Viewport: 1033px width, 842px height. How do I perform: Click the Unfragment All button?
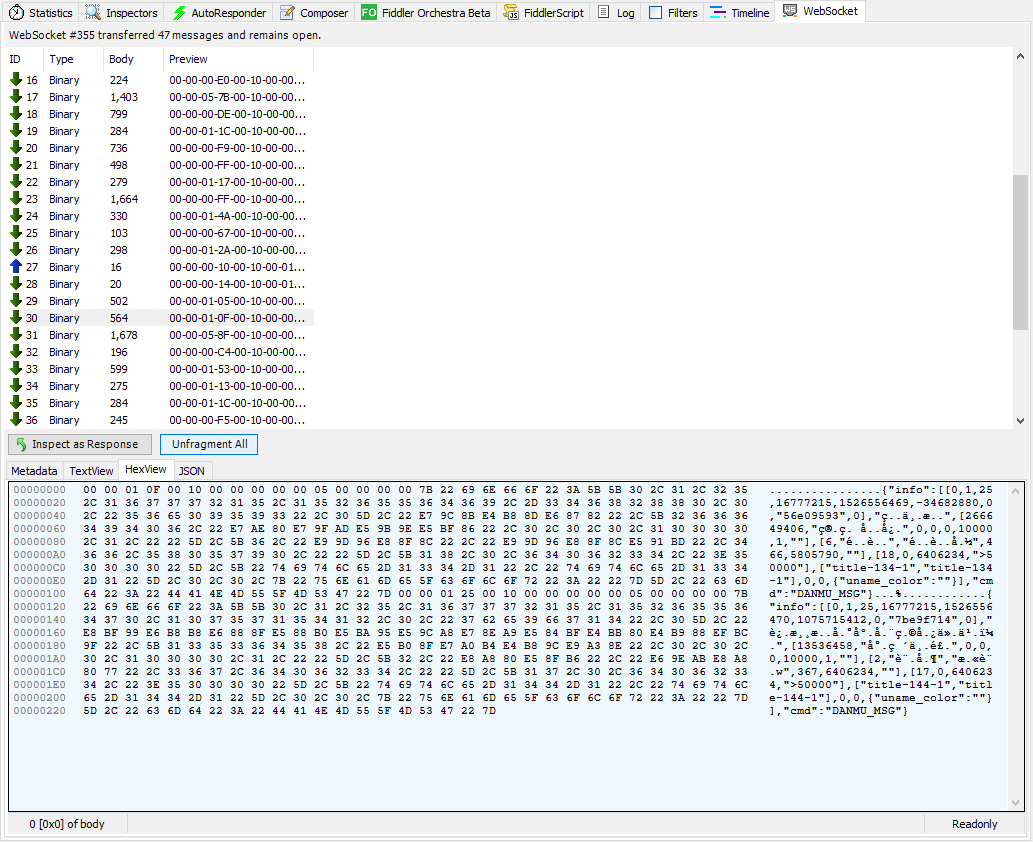209,444
